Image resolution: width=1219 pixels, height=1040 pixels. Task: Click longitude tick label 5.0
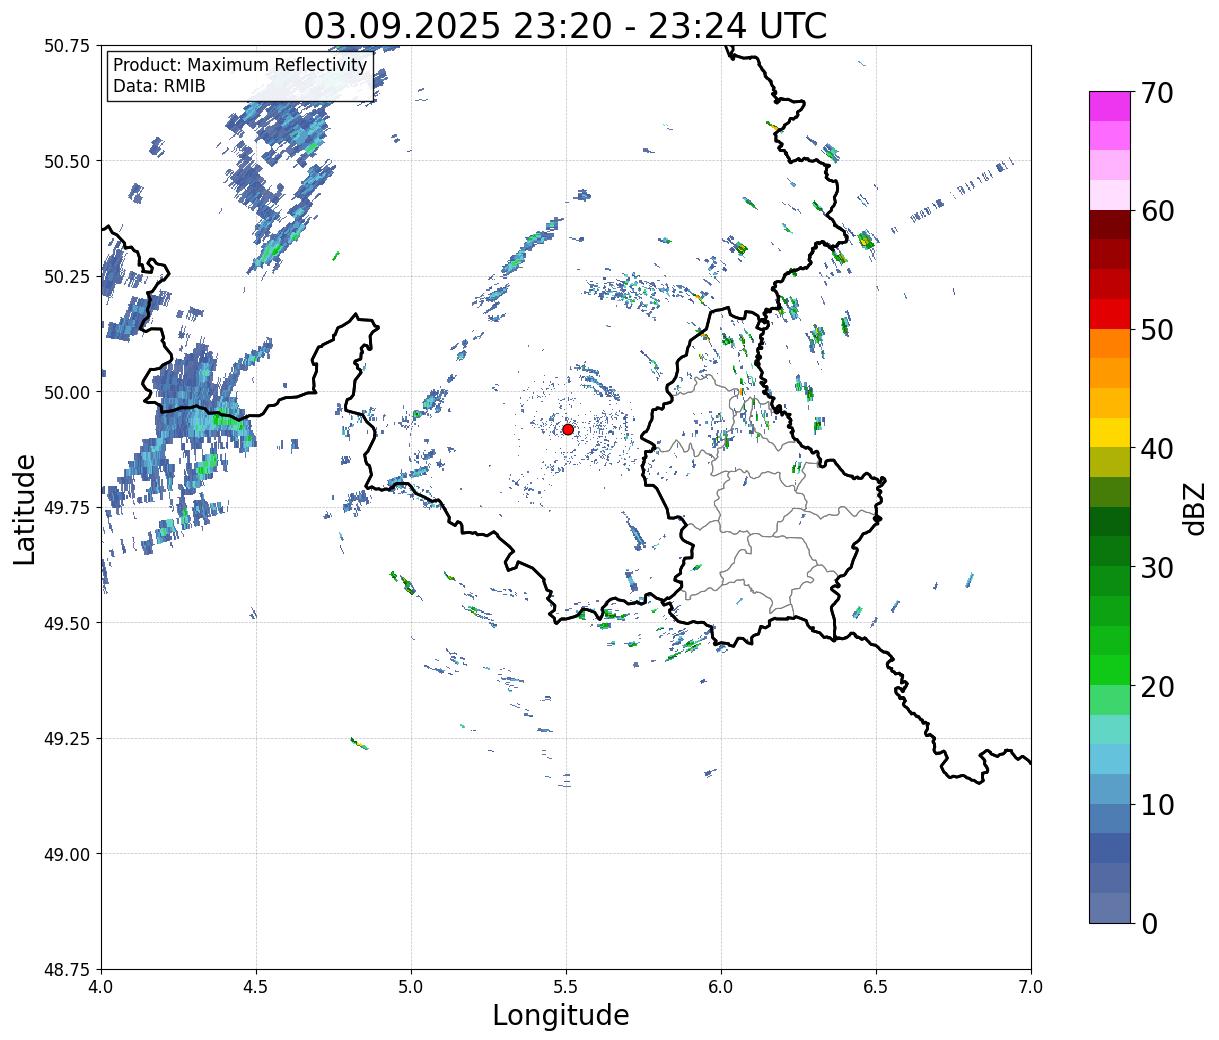[411, 987]
